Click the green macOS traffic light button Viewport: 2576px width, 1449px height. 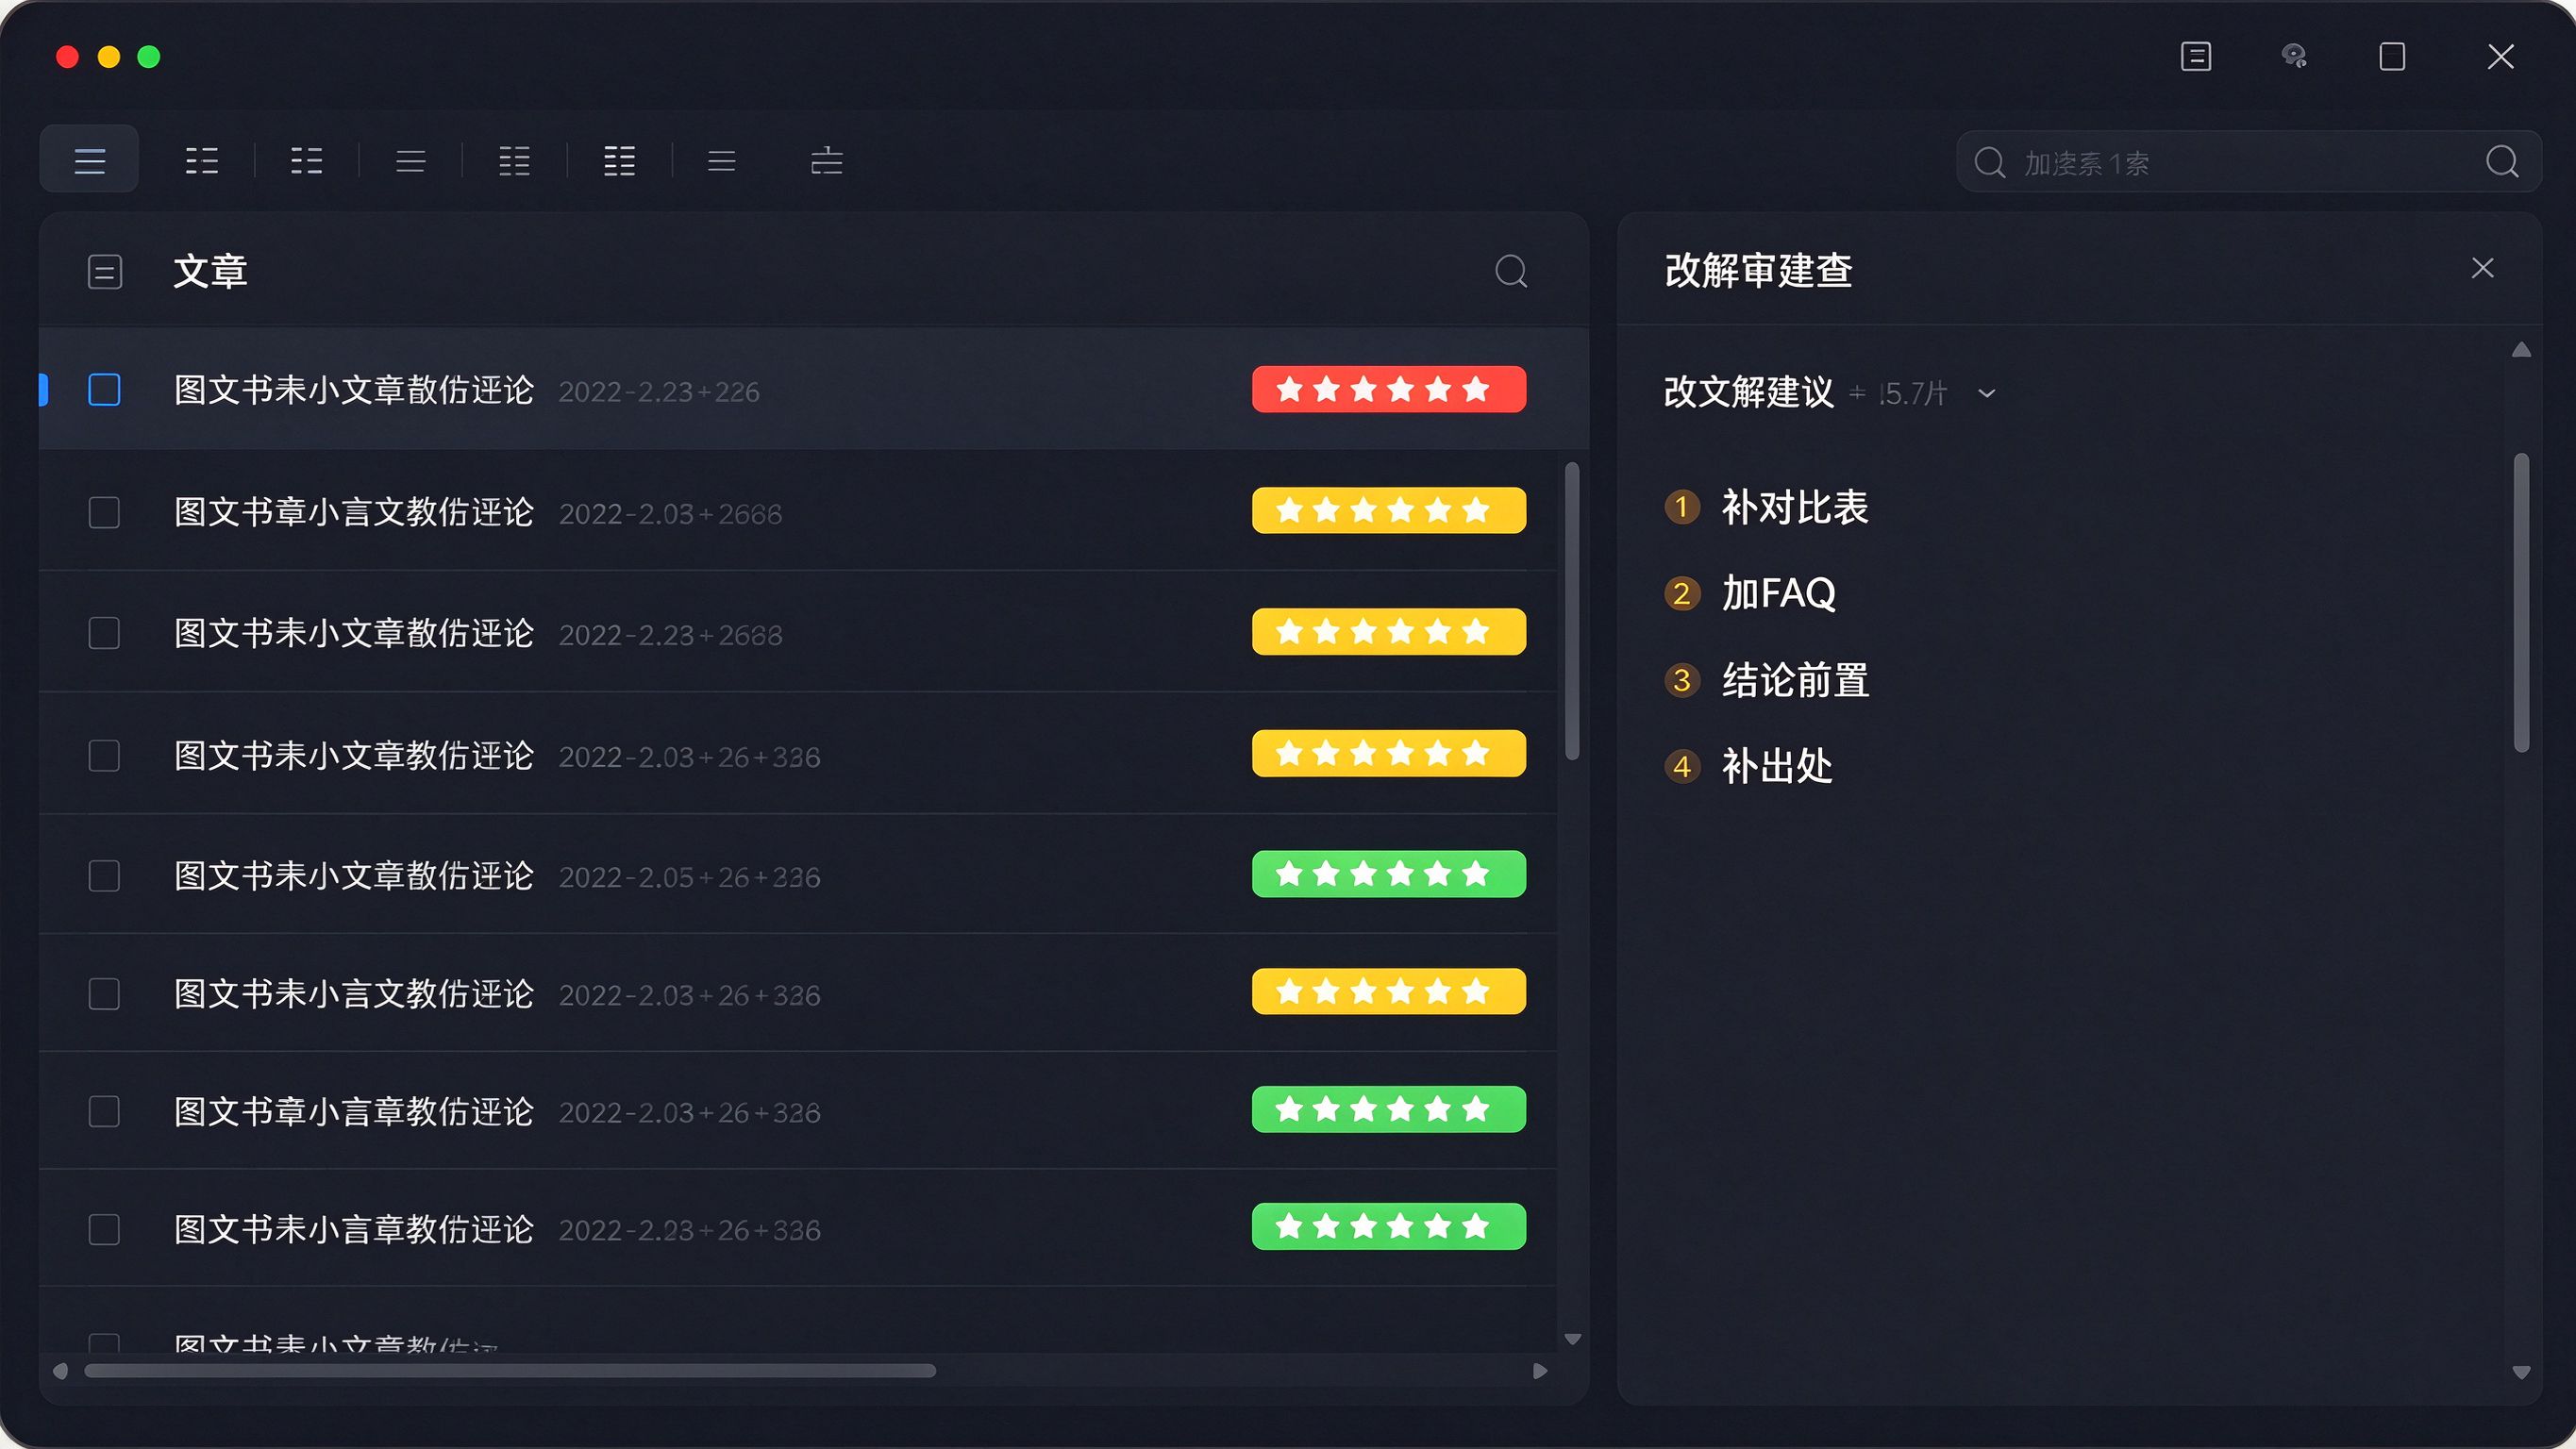(149, 57)
